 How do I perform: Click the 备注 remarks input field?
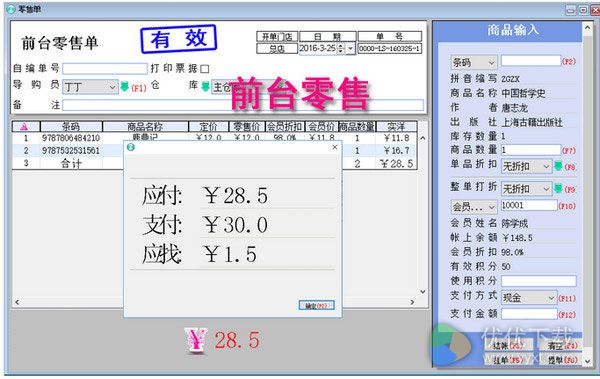pyautogui.click(x=243, y=105)
